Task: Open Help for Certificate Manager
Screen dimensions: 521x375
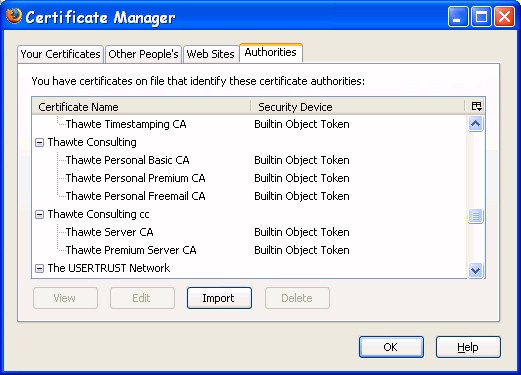Action: click(x=468, y=347)
